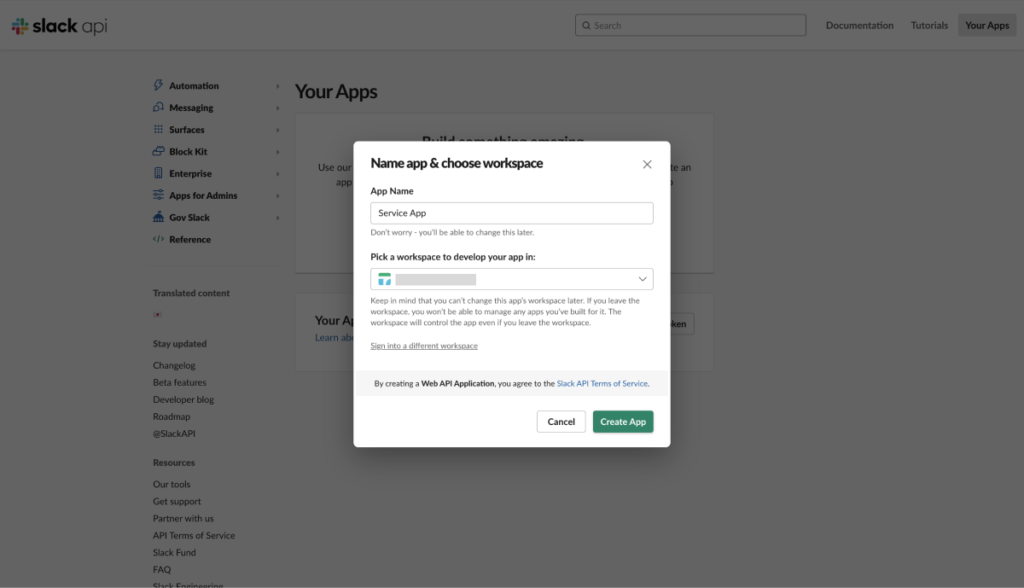Expand the Automation sidebar section
The height and width of the screenshot is (588, 1024).
pos(278,86)
